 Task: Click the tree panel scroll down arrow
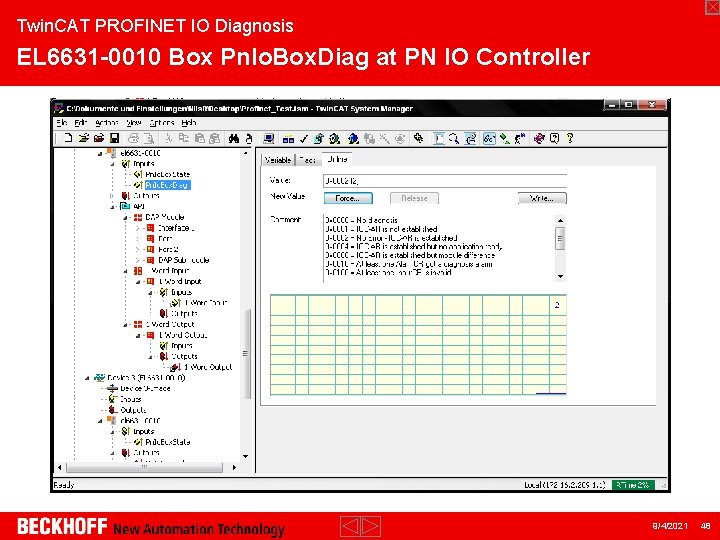tap(246, 456)
